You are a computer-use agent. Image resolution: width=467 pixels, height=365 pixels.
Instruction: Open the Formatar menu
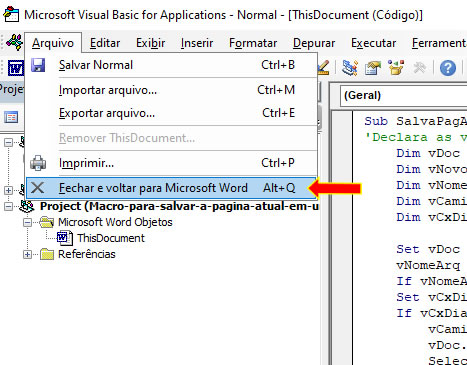click(253, 43)
